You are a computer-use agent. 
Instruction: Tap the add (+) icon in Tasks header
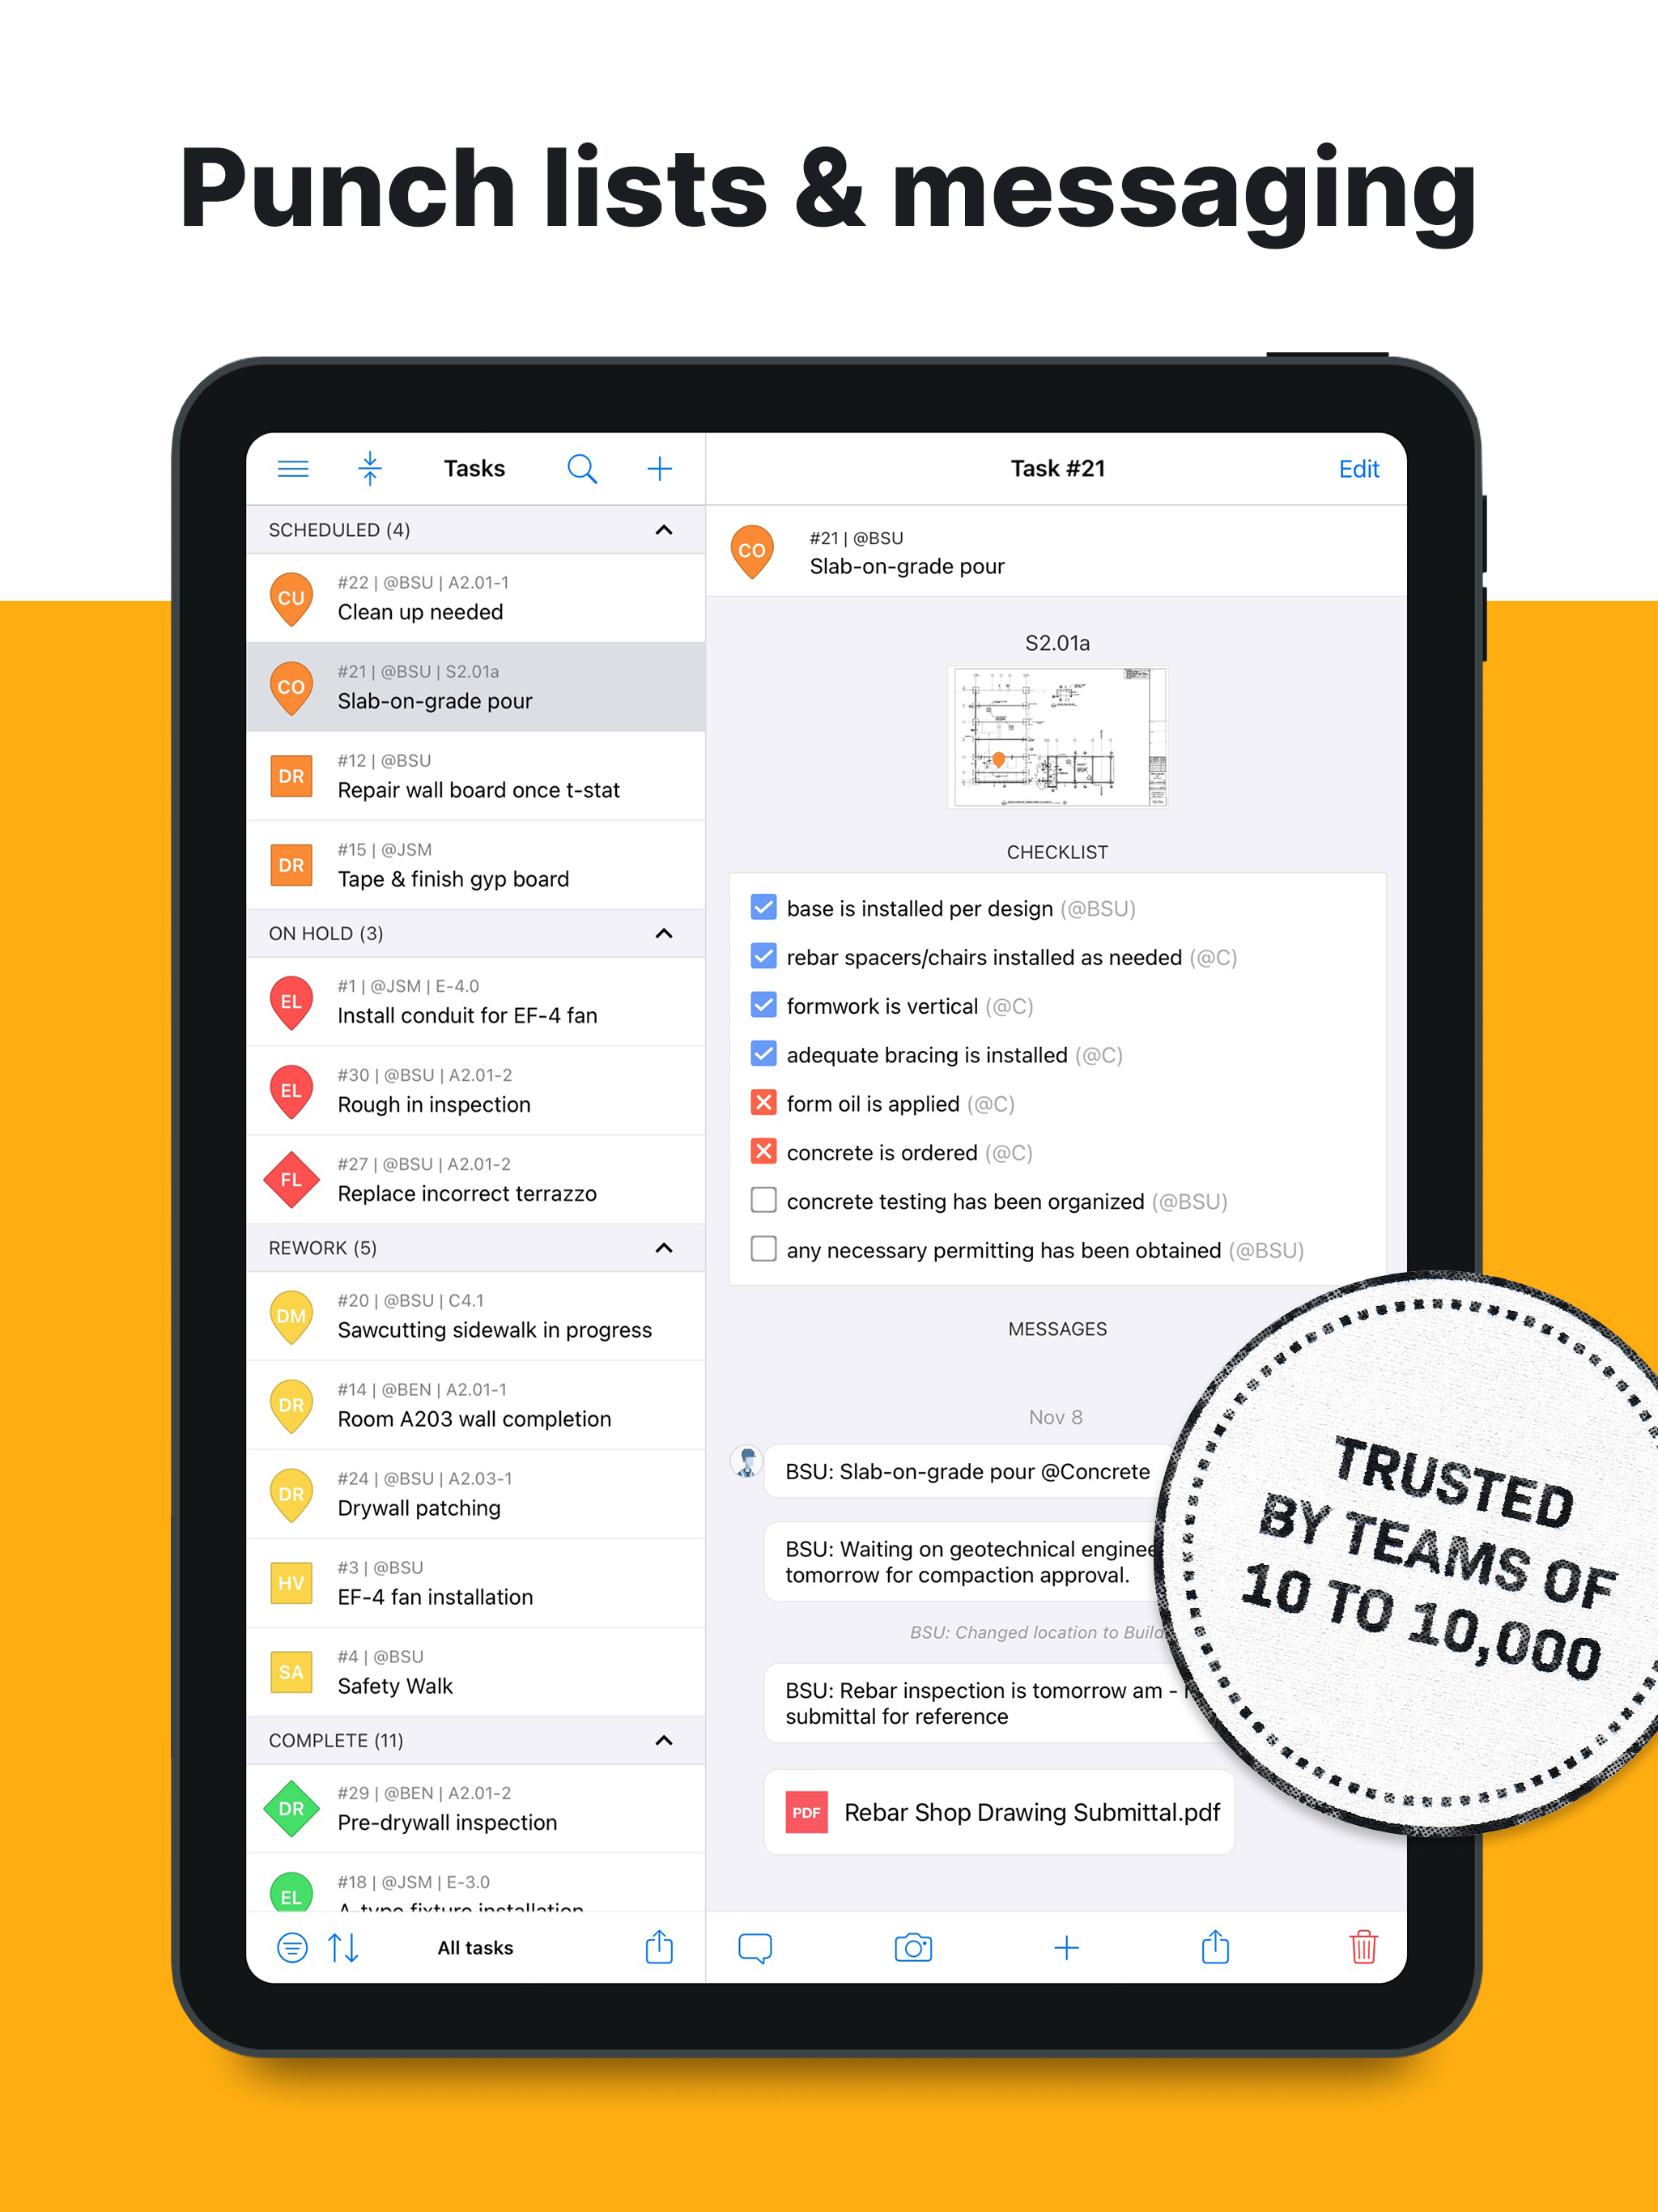pyautogui.click(x=660, y=467)
